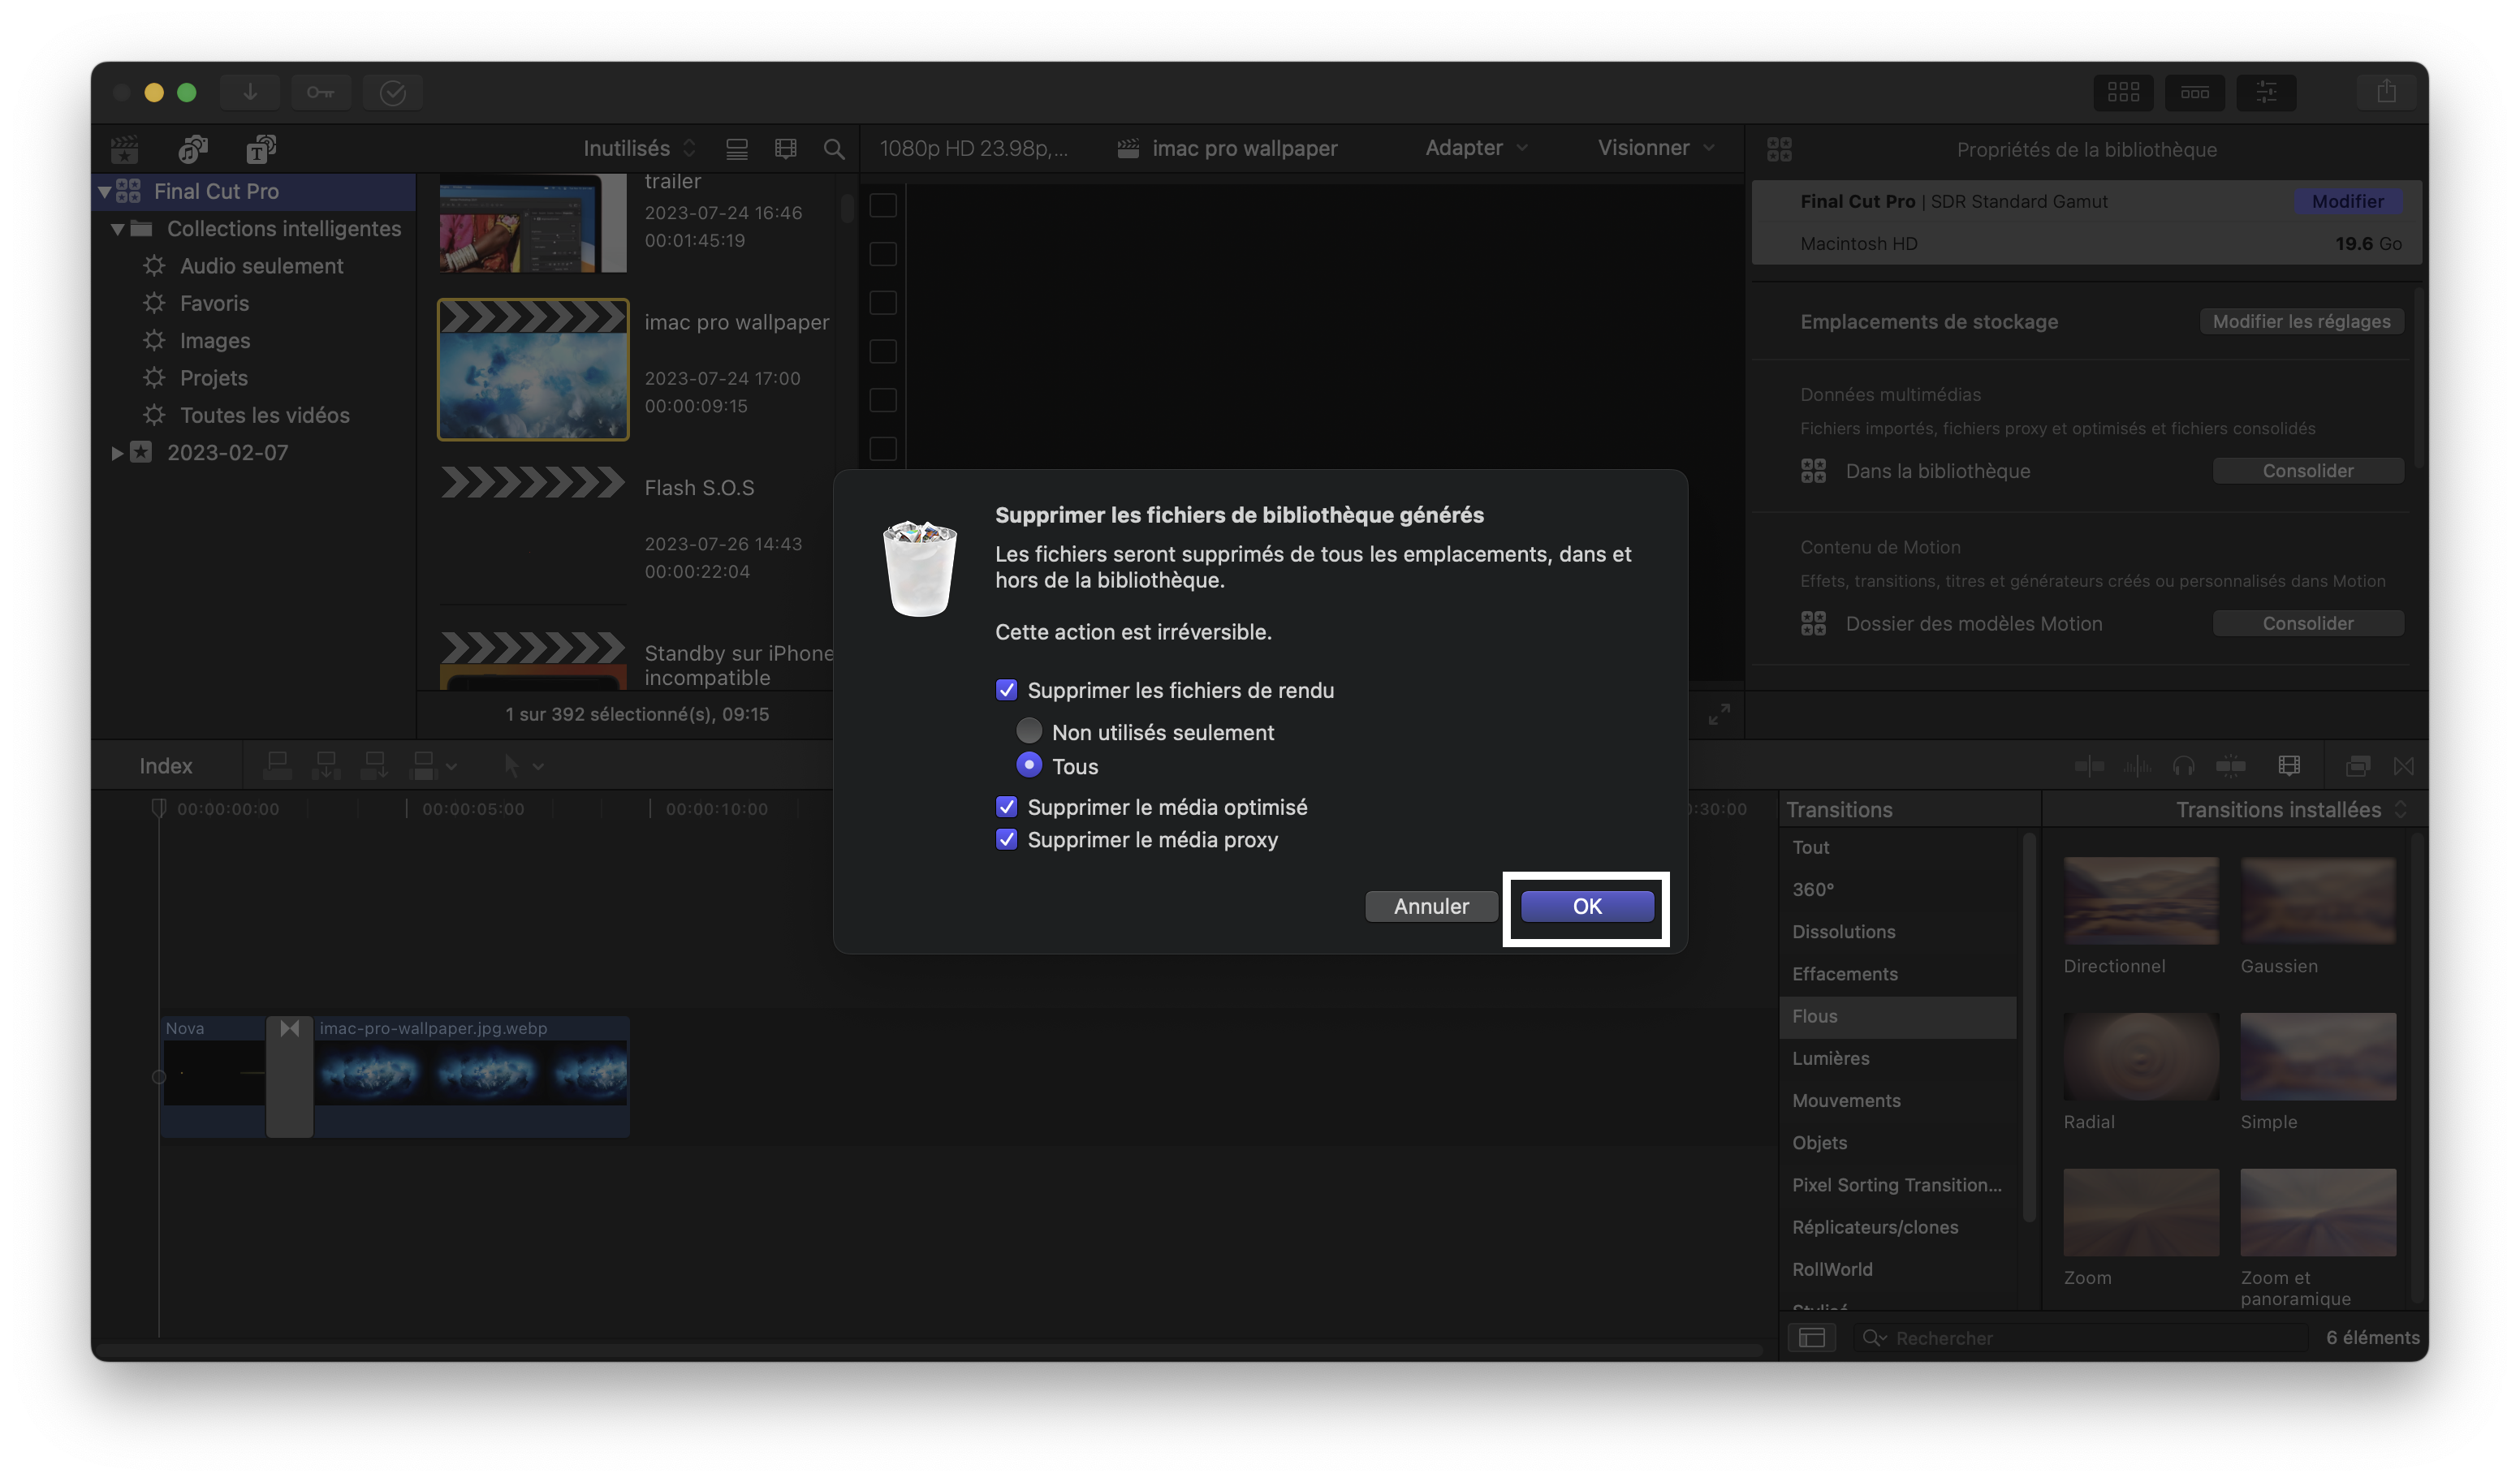
Task: Open the Inutilisés filter dropdown
Action: coord(639,148)
